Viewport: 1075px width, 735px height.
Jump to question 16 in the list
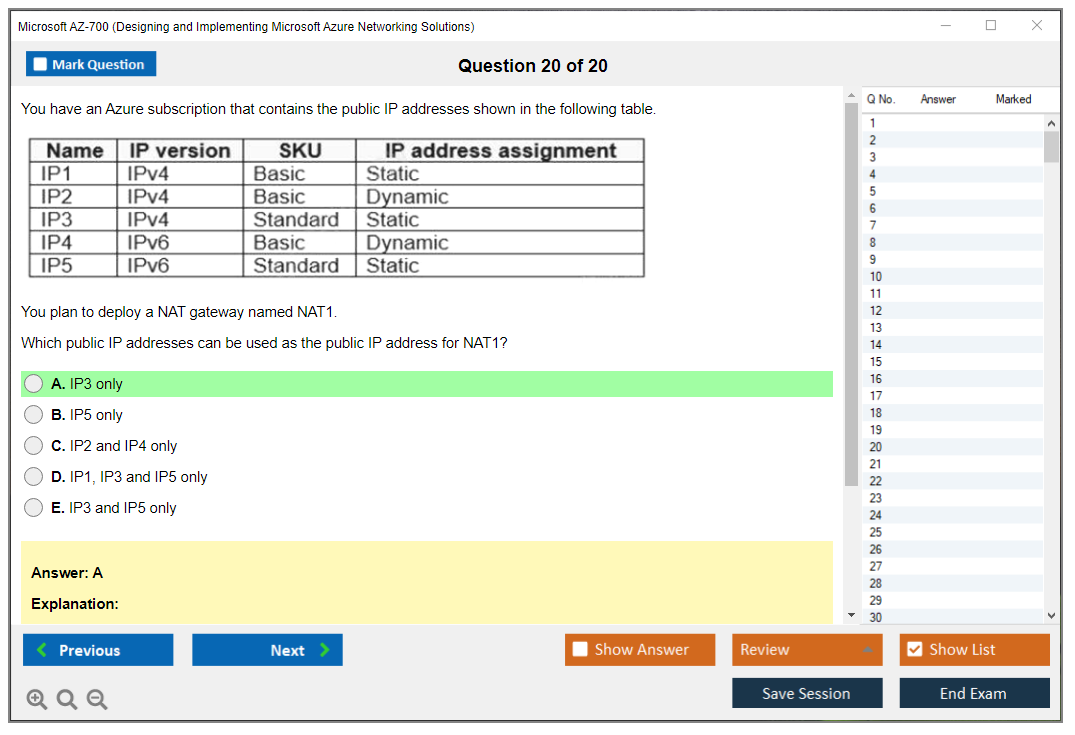[876, 379]
